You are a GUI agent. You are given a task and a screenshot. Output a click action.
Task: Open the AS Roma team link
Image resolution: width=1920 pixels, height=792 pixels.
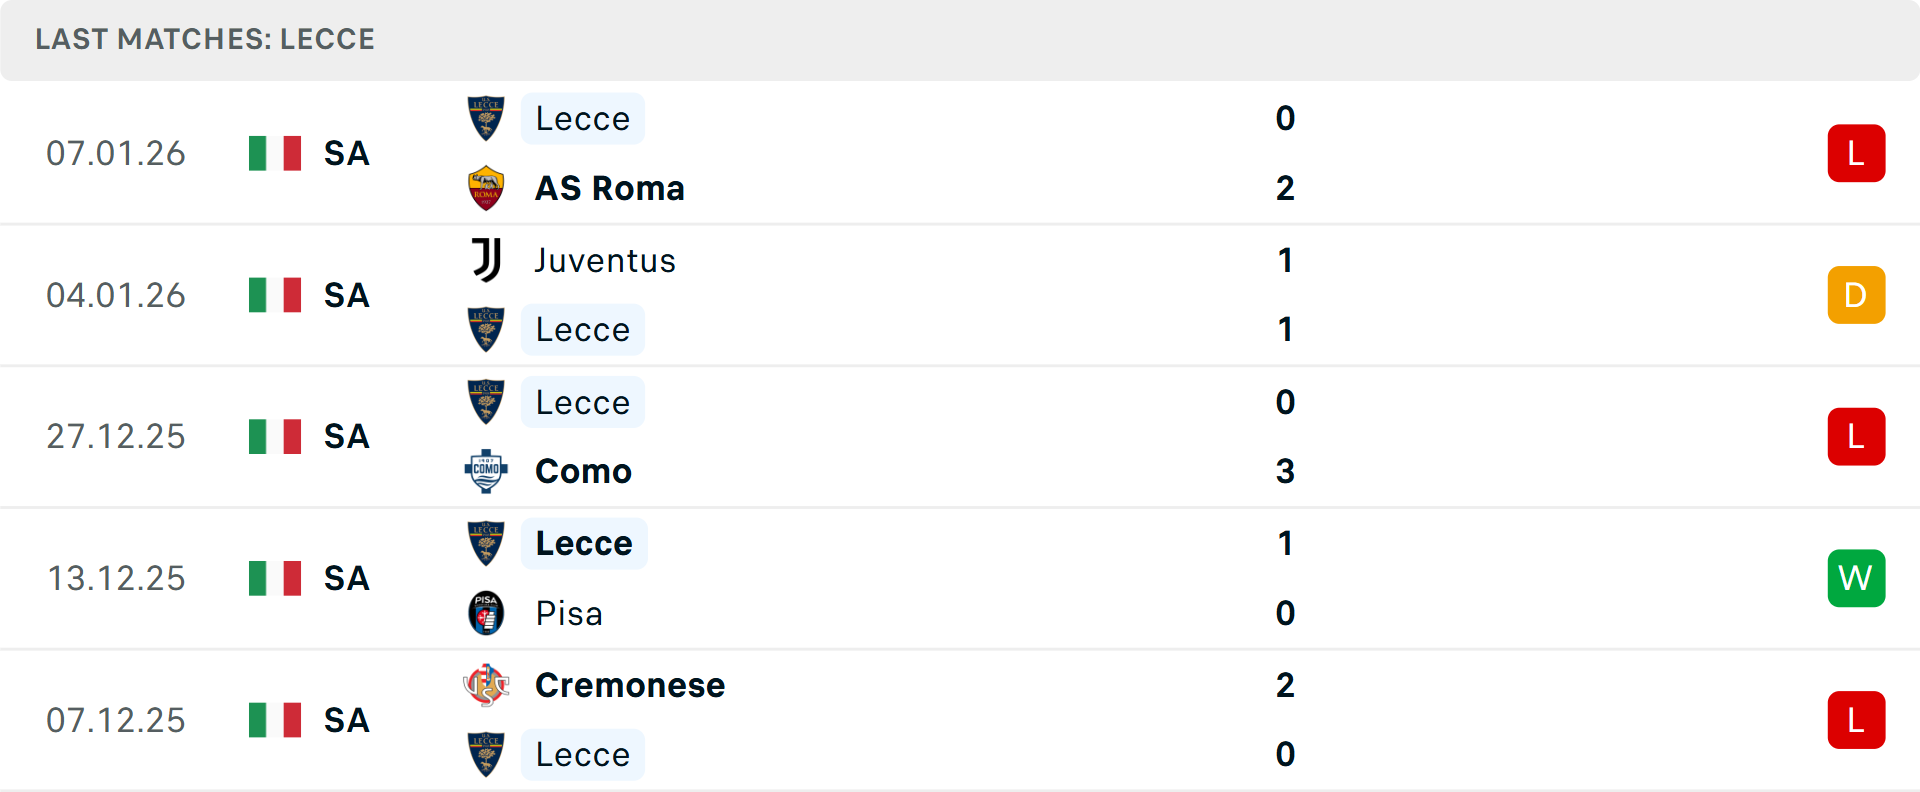point(610,188)
